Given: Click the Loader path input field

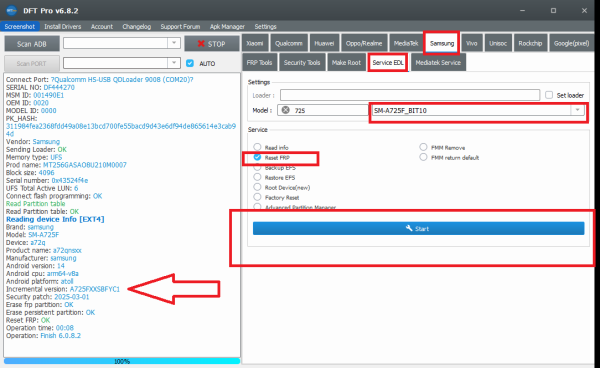Looking at the screenshot, I should (410, 95).
